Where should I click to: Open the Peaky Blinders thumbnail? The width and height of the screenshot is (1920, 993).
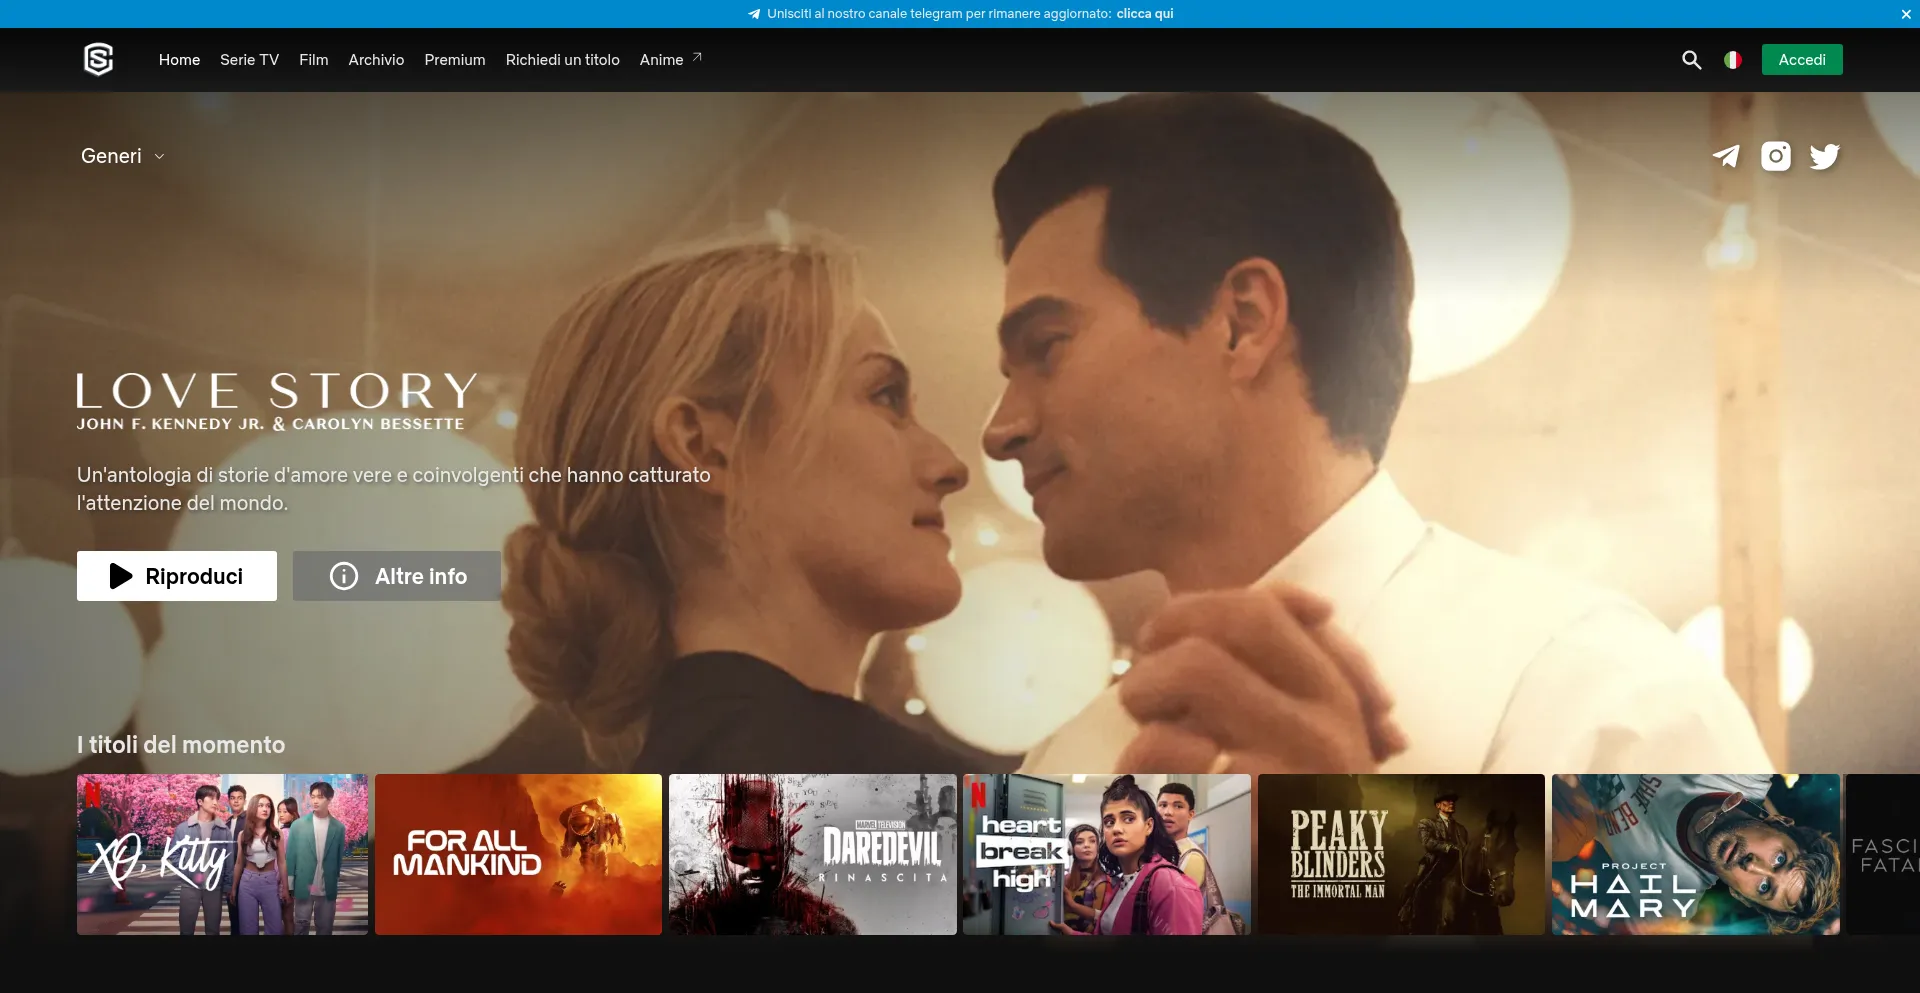tap(1401, 854)
